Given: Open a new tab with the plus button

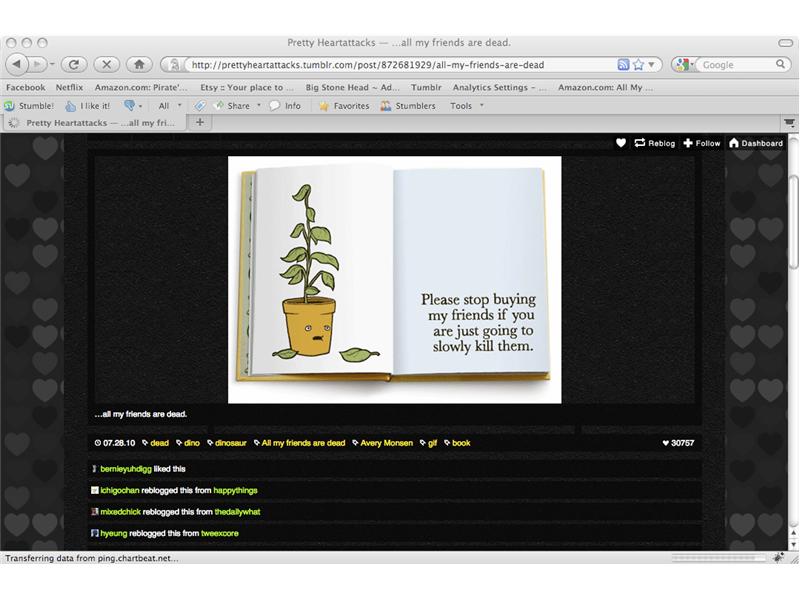Looking at the screenshot, I should click(x=200, y=122).
